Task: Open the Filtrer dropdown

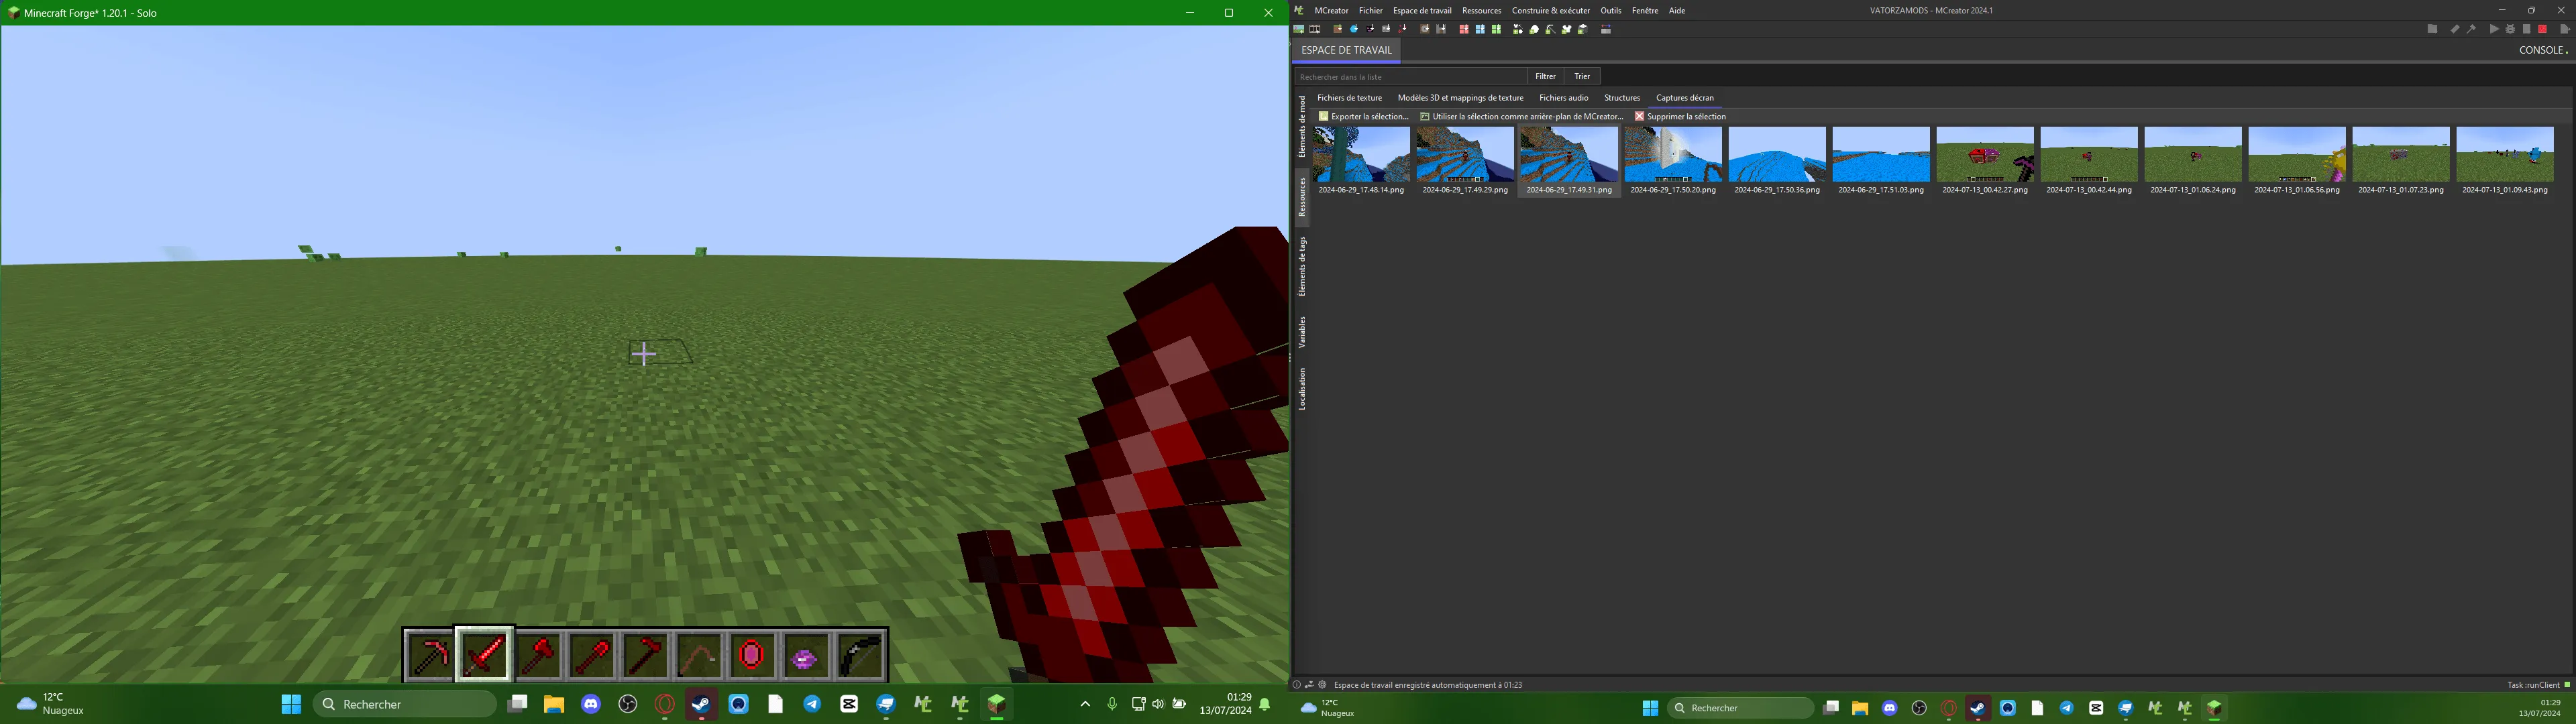Action: coord(1545,76)
